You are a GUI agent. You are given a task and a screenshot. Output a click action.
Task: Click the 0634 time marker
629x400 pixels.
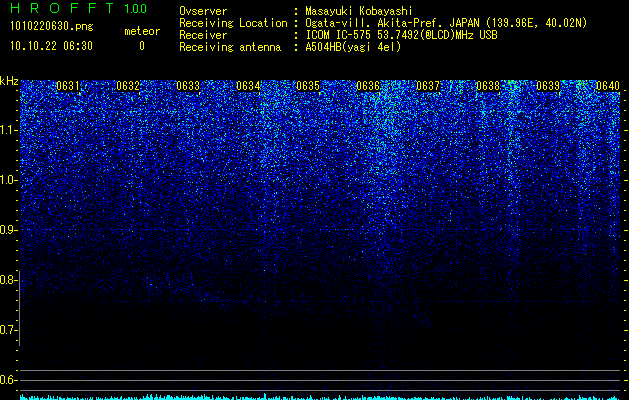(248, 86)
